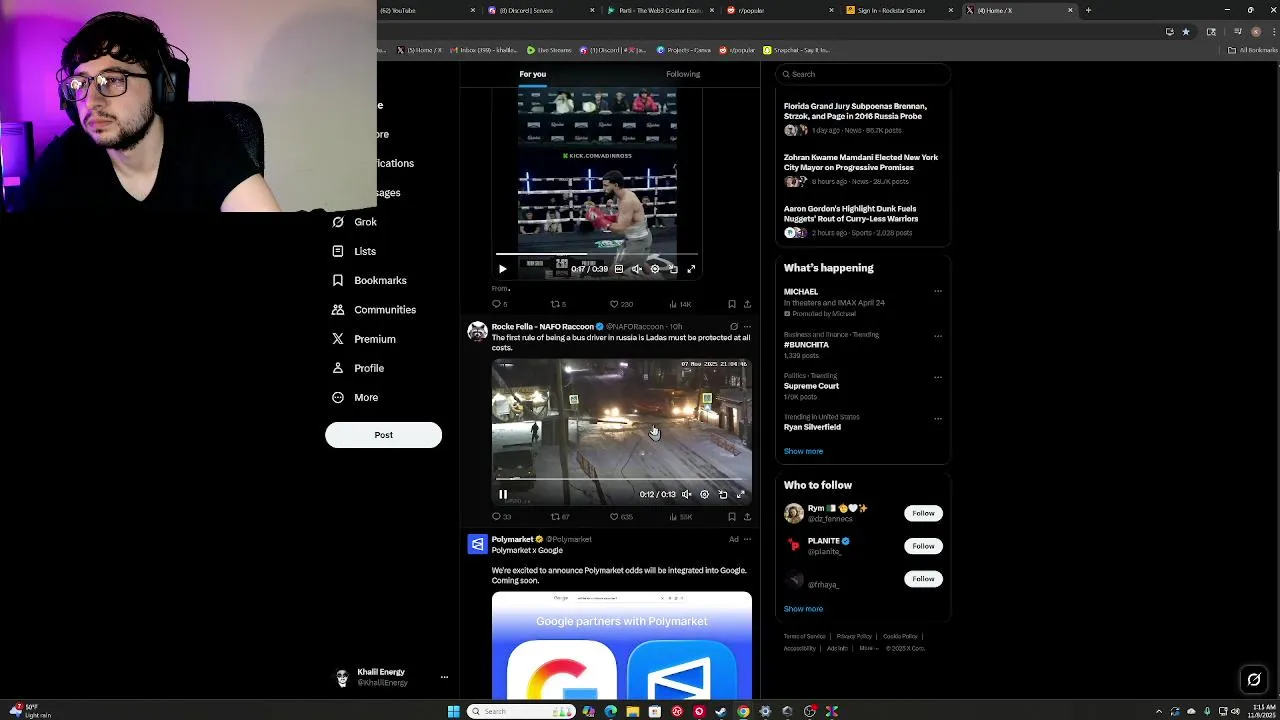Show more under Who to follow
The height and width of the screenshot is (720, 1280).
pyautogui.click(x=803, y=609)
